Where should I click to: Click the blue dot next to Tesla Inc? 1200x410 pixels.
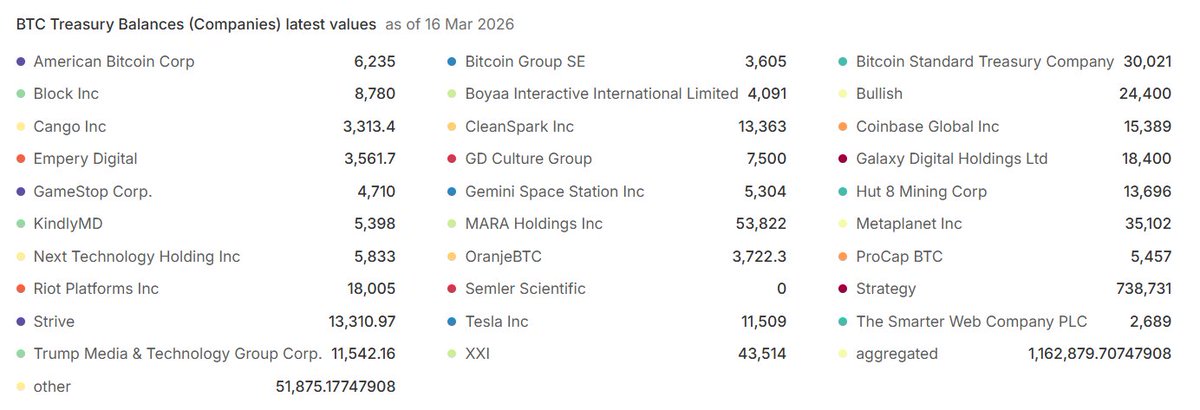pyautogui.click(x=453, y=322)
